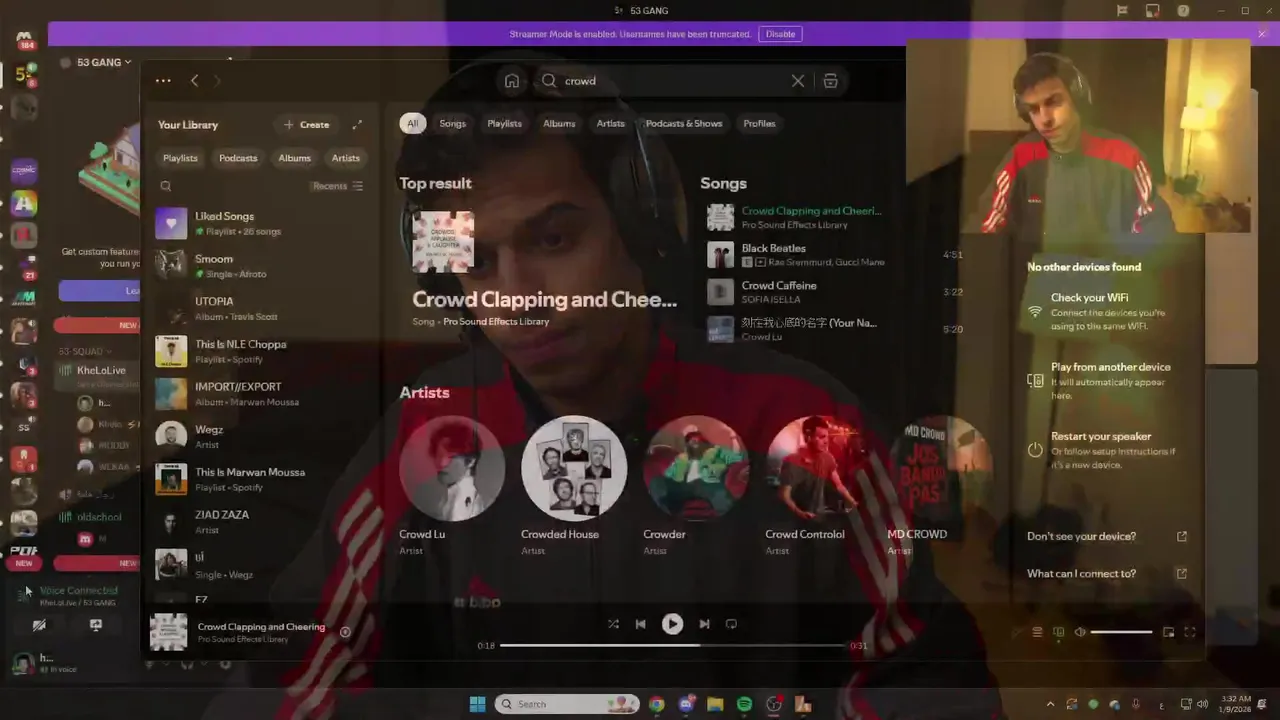This screenshot has width=1280, height=720.
Task: Navigate back with the left arrow
Action: [195, 81]
